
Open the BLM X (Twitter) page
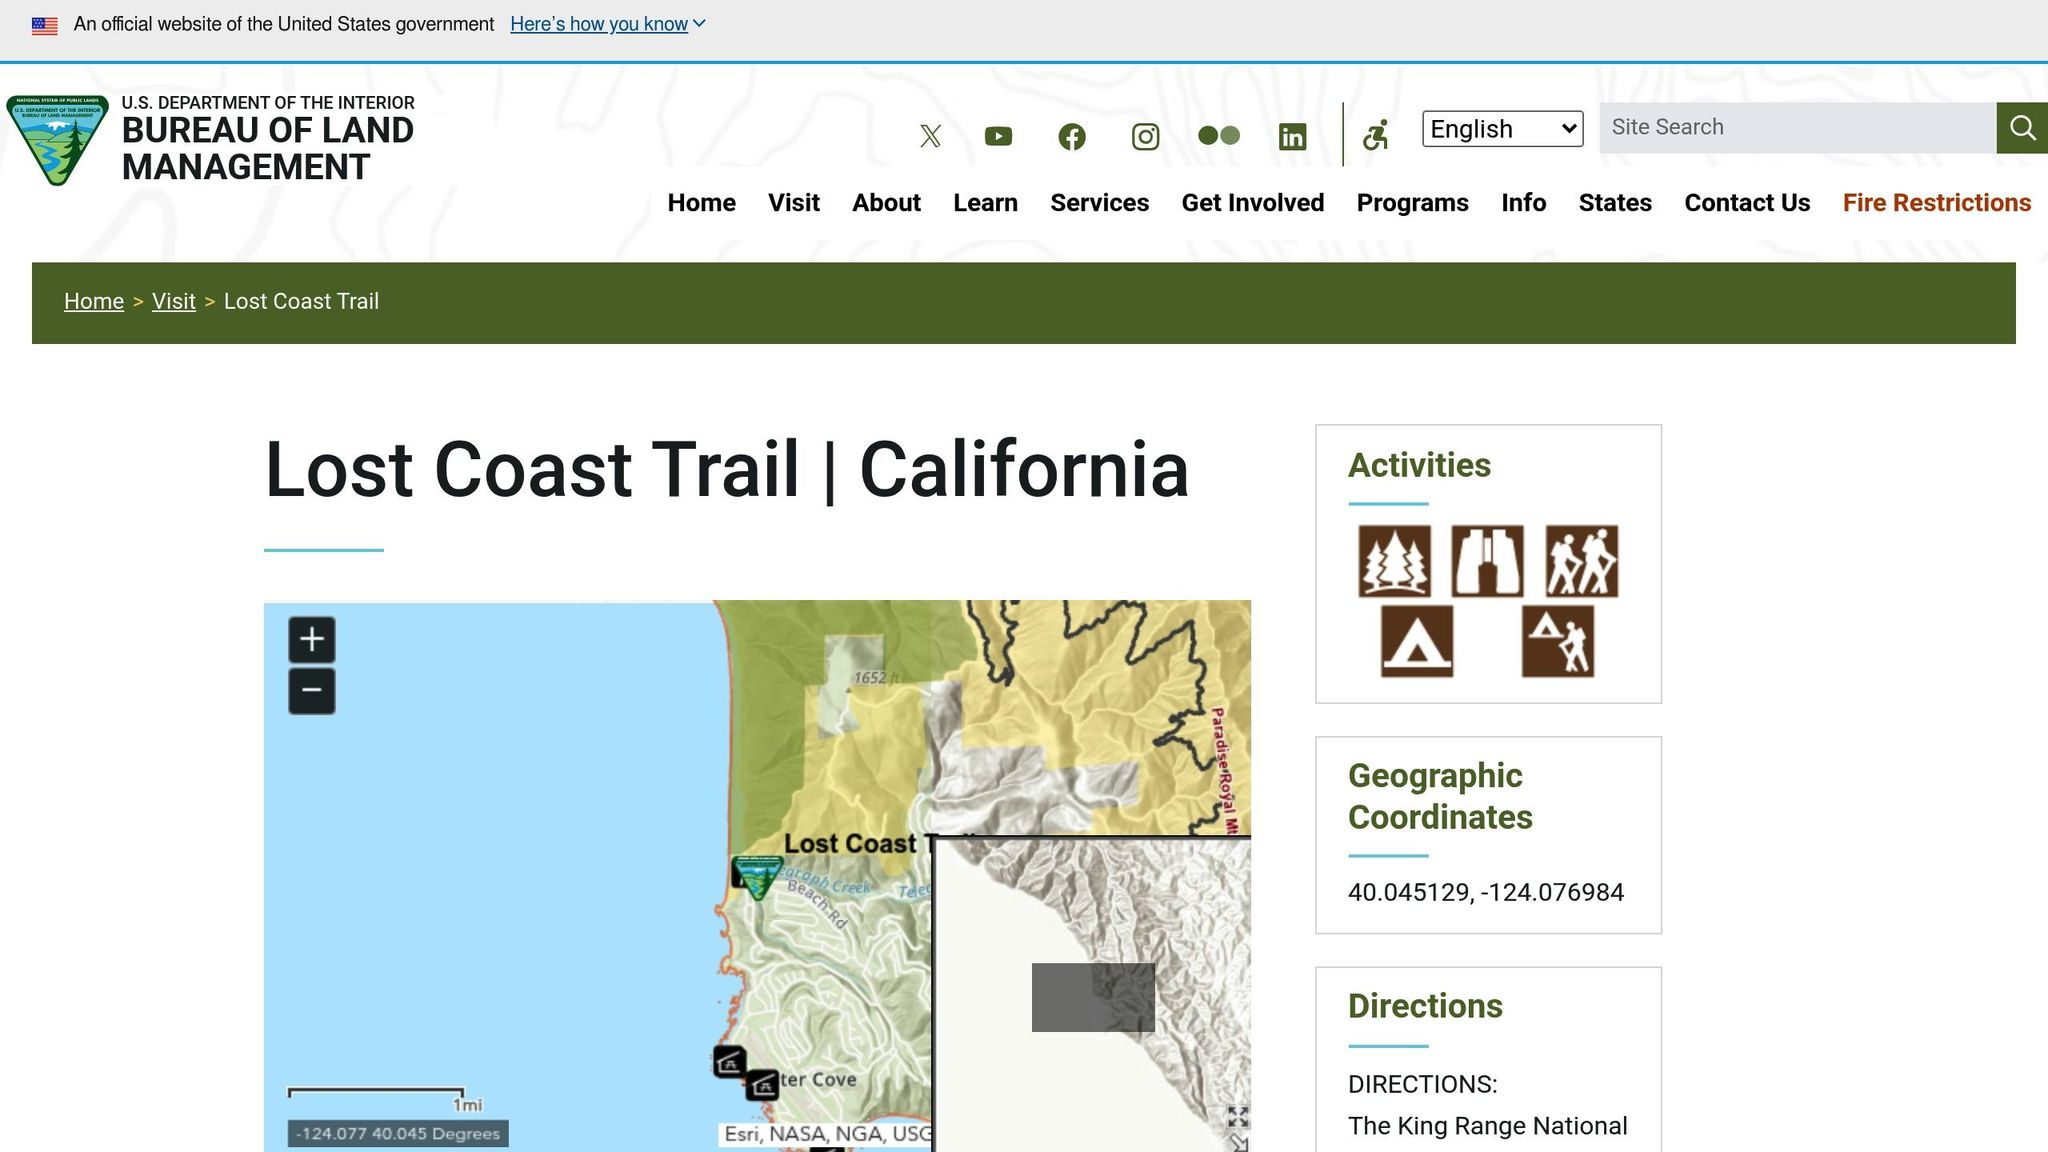tap(930, 136)
